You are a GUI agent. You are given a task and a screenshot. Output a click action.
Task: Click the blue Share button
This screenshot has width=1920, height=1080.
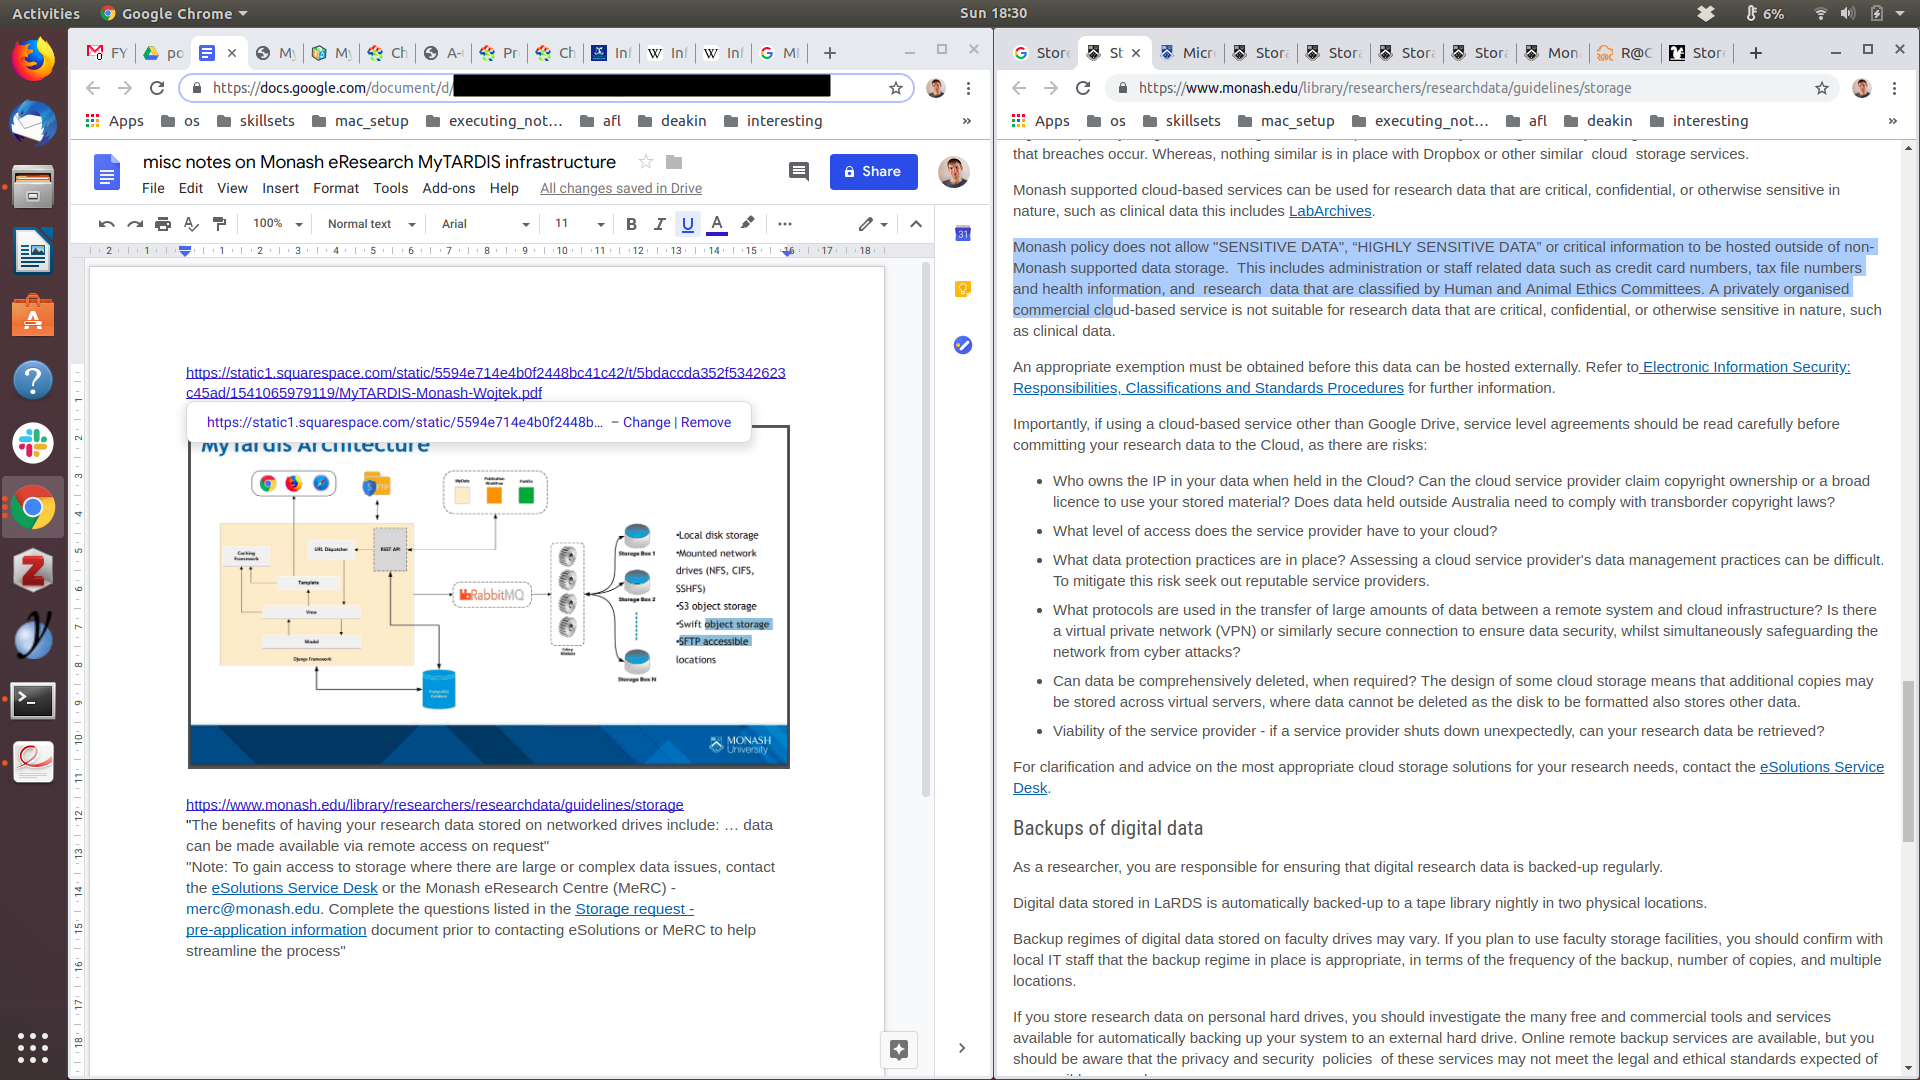(873, 171)
